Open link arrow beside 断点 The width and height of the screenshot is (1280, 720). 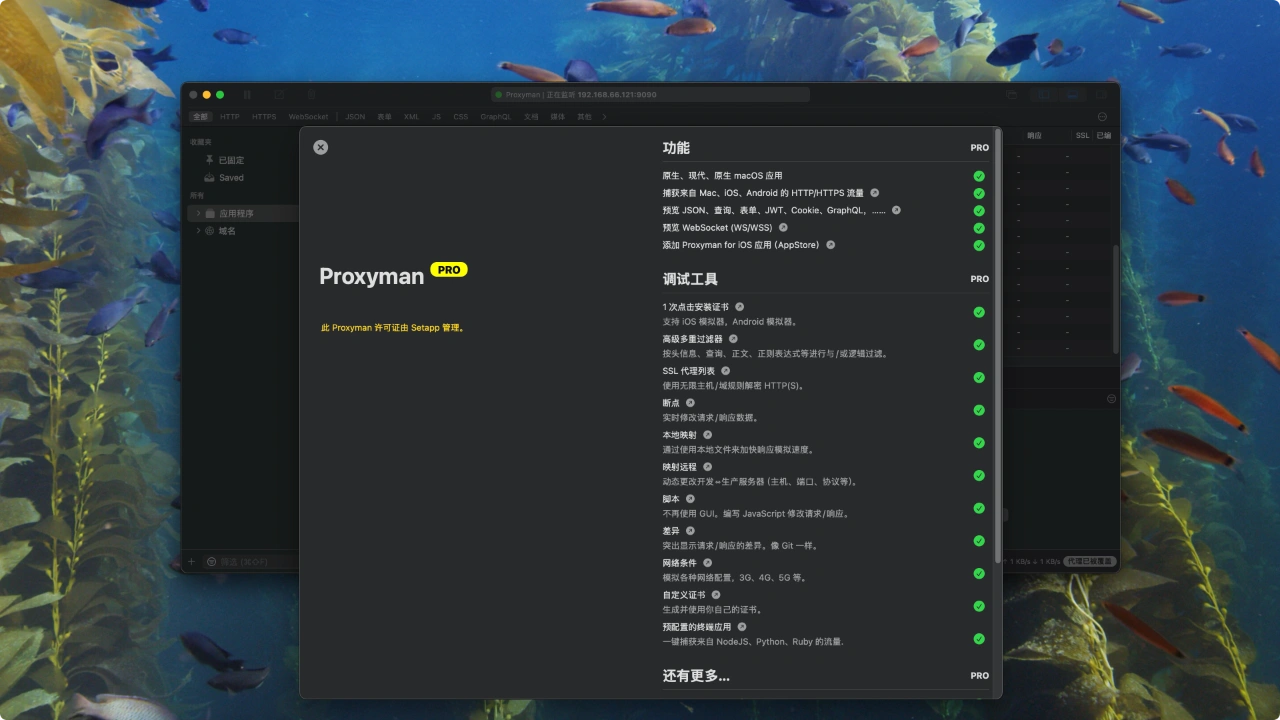[x=690, y=403]
